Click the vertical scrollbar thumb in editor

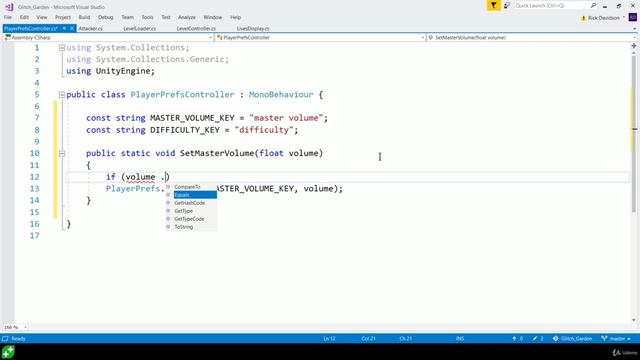pos(634,133)
